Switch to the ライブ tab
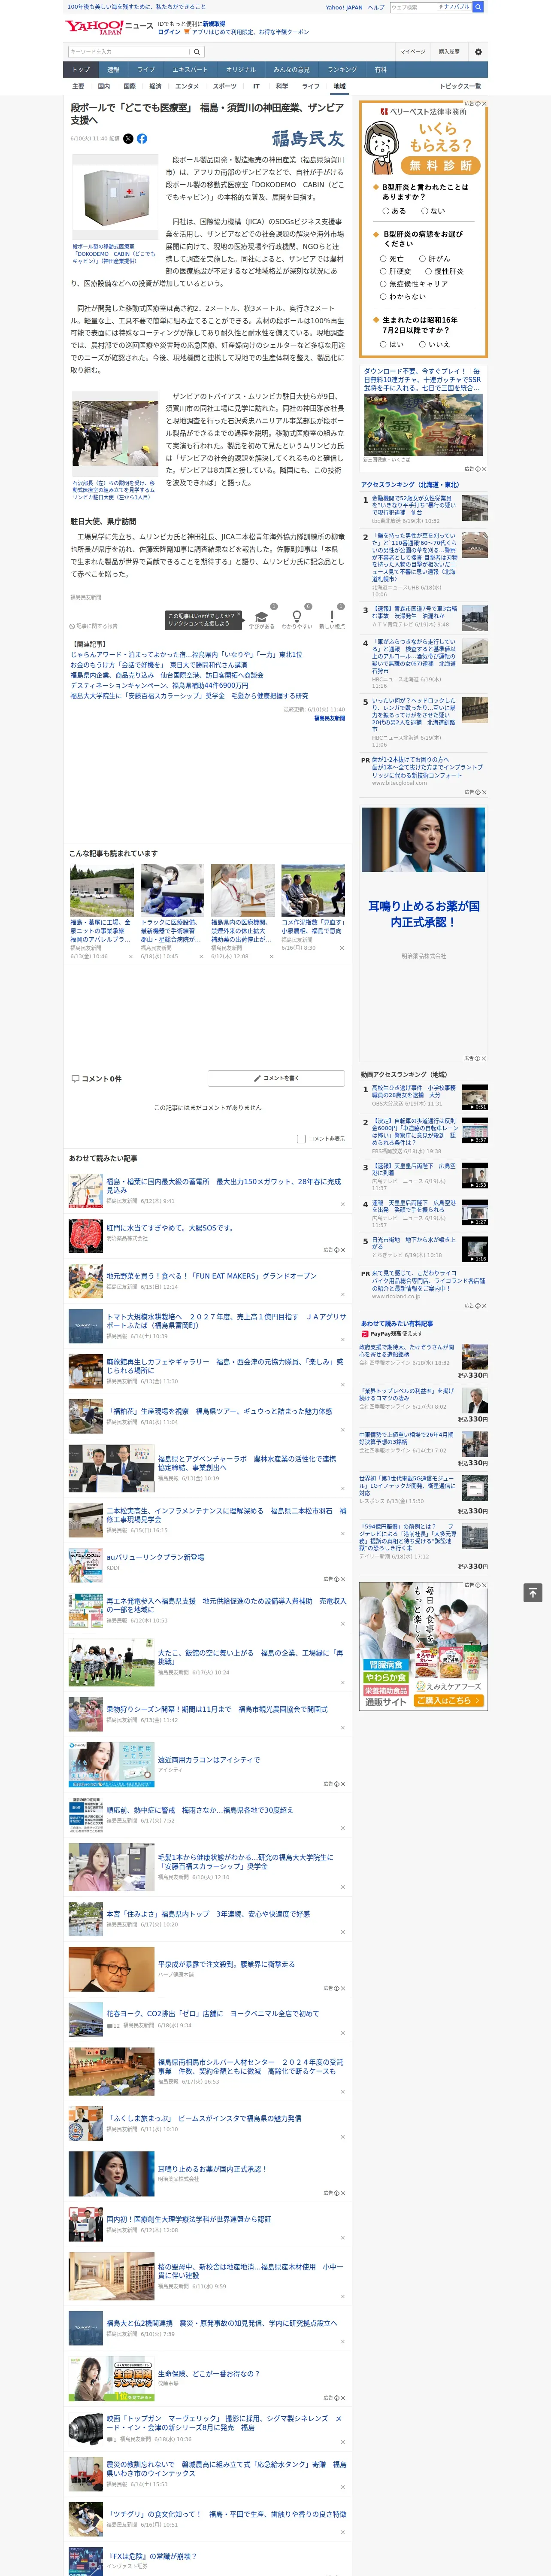This screenshot has height=2576, width=551. [x=146, y=70]
